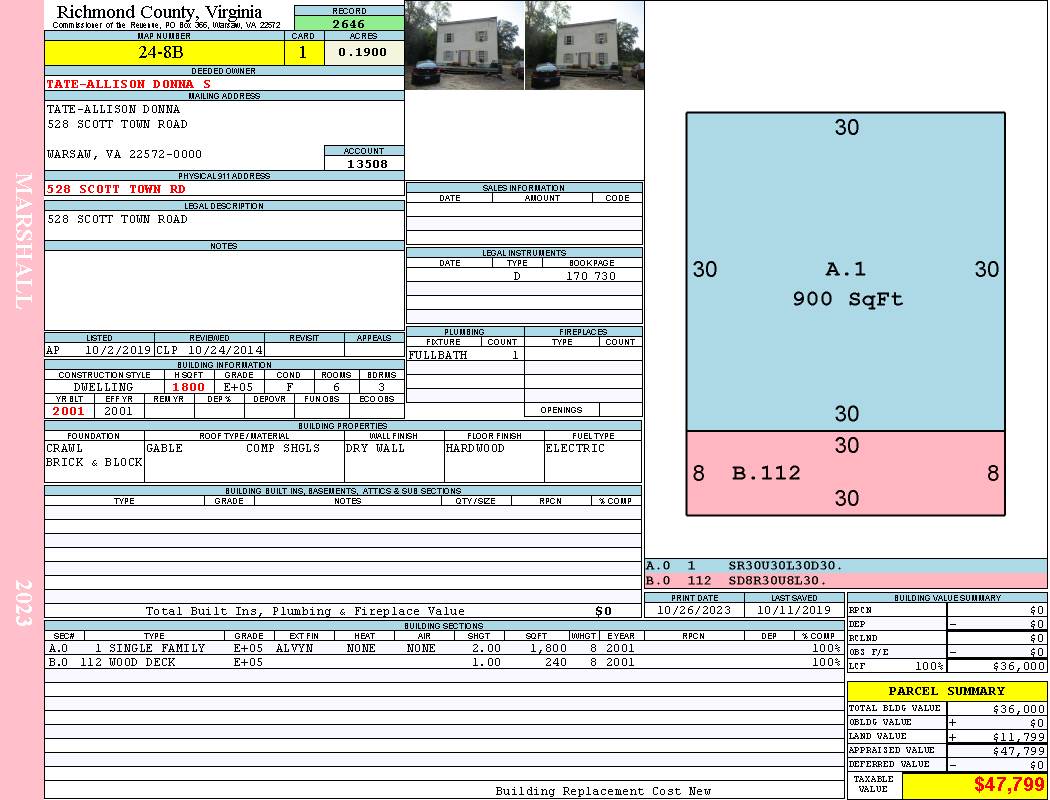Click the record number 2646 field
Image resolution: width=1050 pixels, height=800 pixels.
[349, 23]
